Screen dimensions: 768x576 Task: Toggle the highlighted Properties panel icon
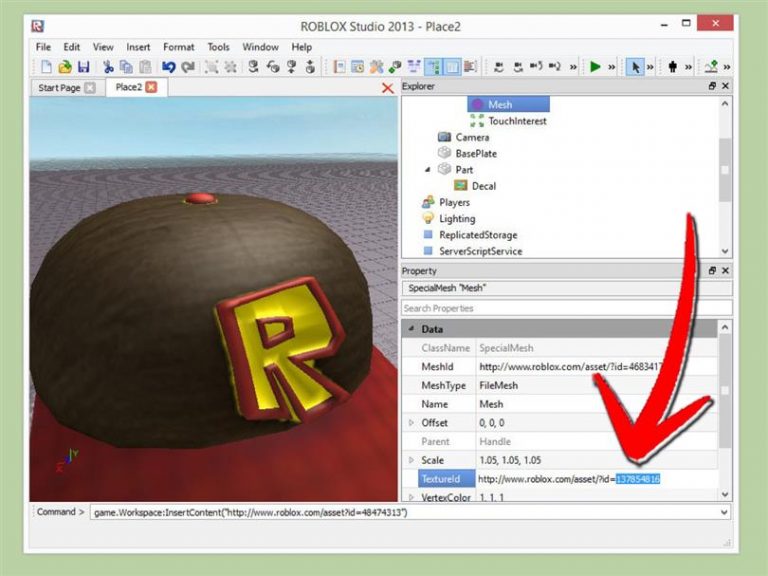pyautogui.click(x=452, y=67)
